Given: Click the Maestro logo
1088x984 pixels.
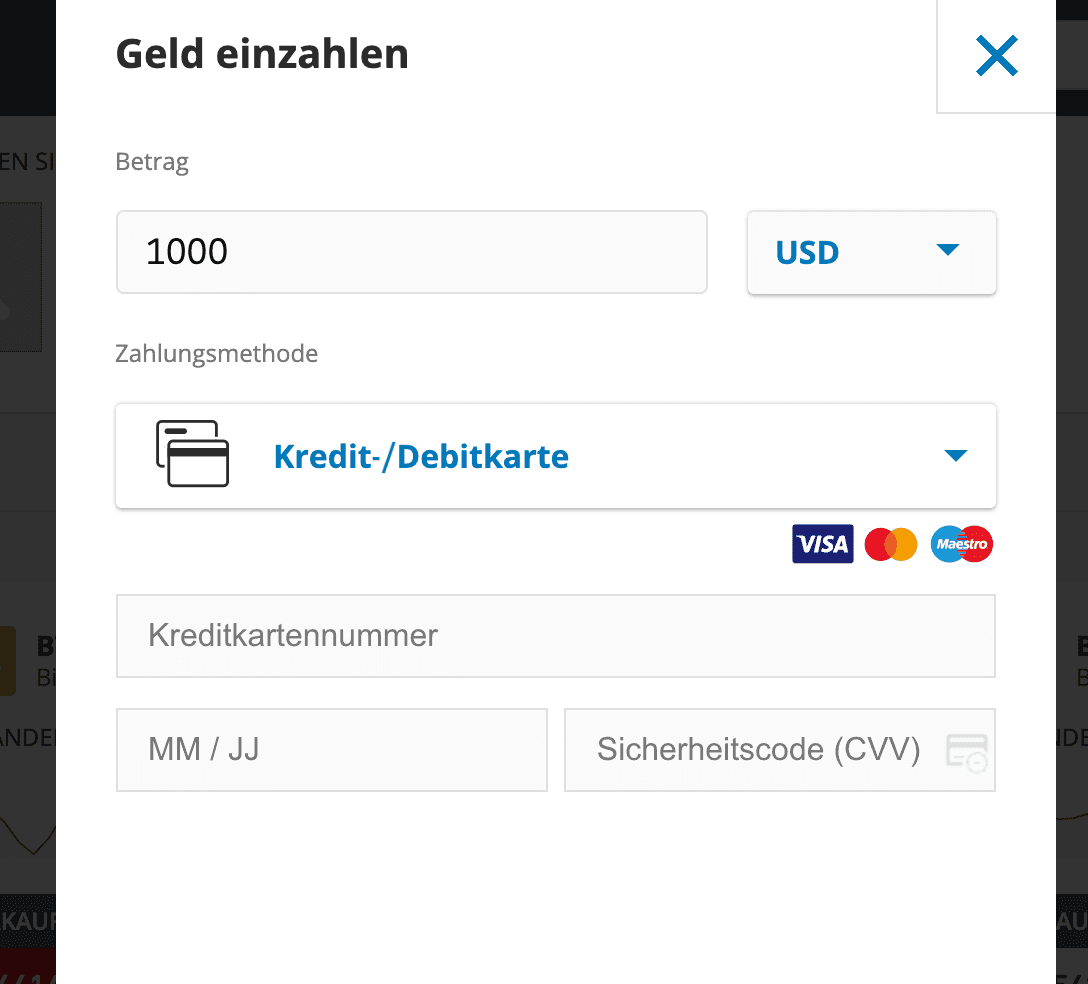Looking at the screenshot, I should (x=961, y=544).
